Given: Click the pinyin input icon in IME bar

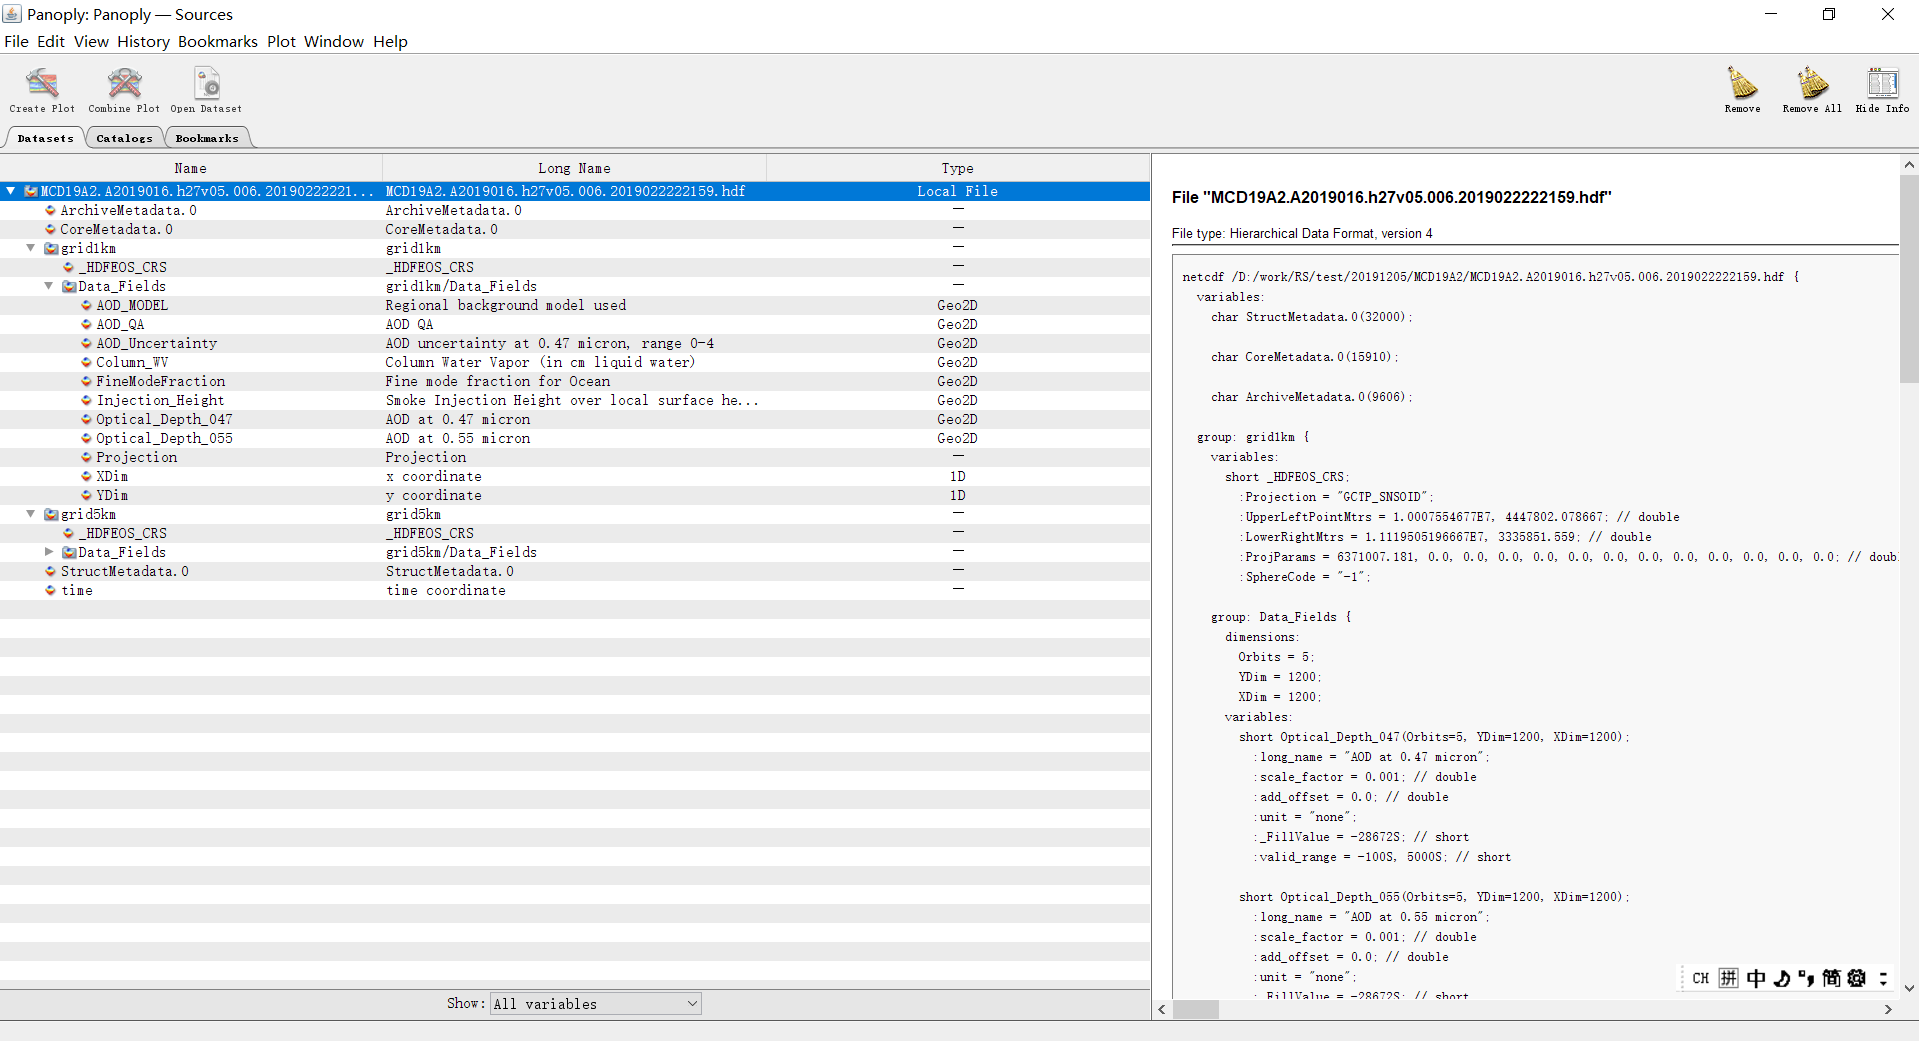Looking at the screenshot, I should coord(1729,978).
